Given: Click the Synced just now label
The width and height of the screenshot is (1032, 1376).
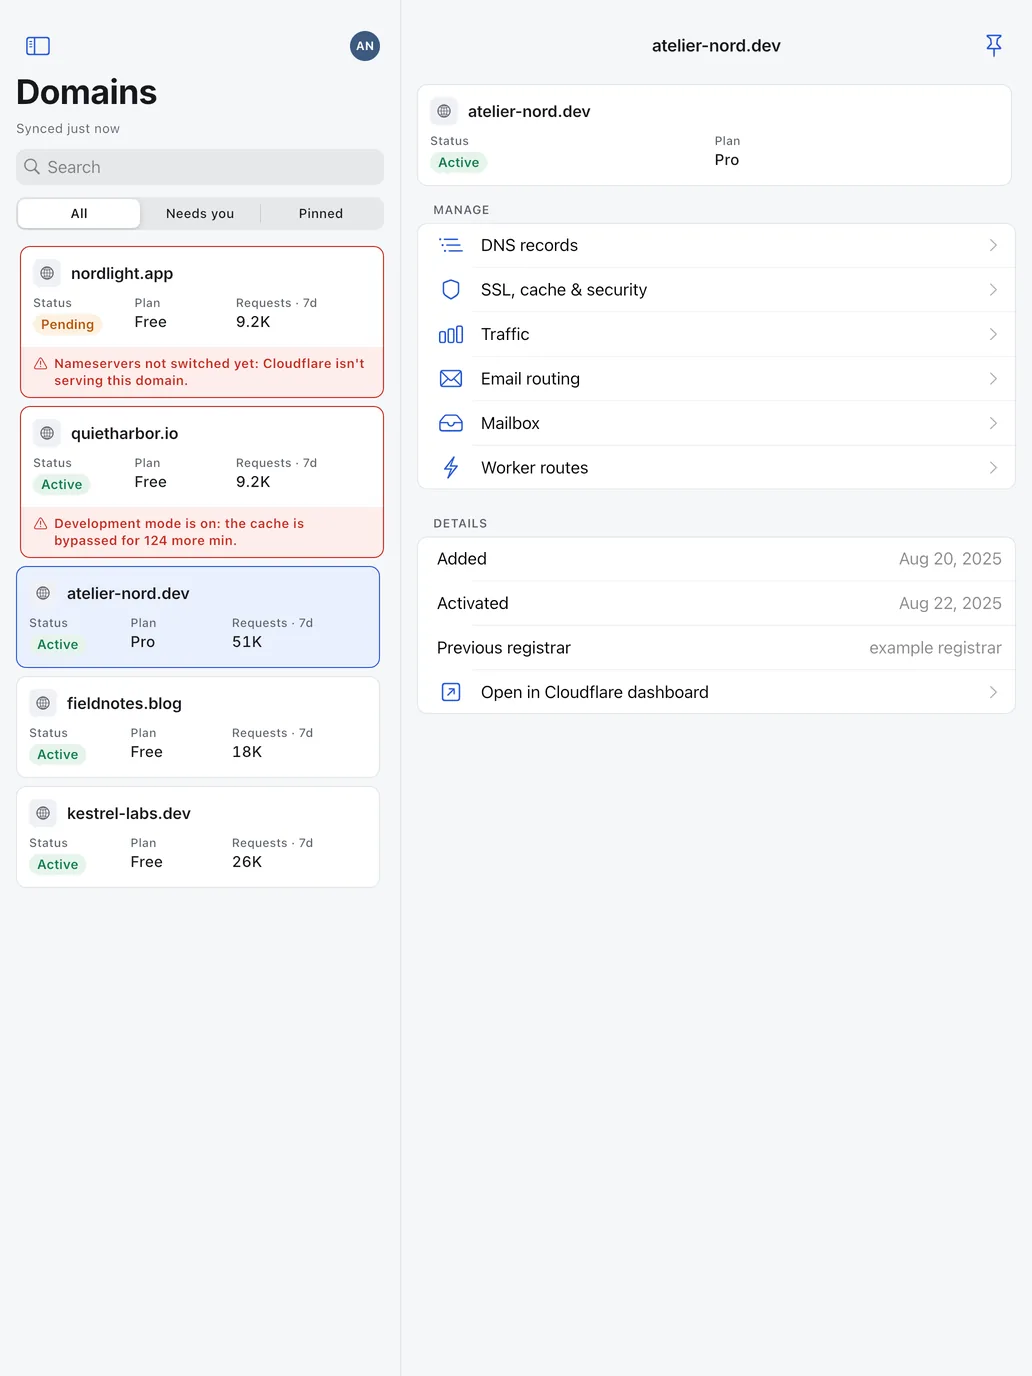Looking at the screenshot, I should [x=68, y=128].
